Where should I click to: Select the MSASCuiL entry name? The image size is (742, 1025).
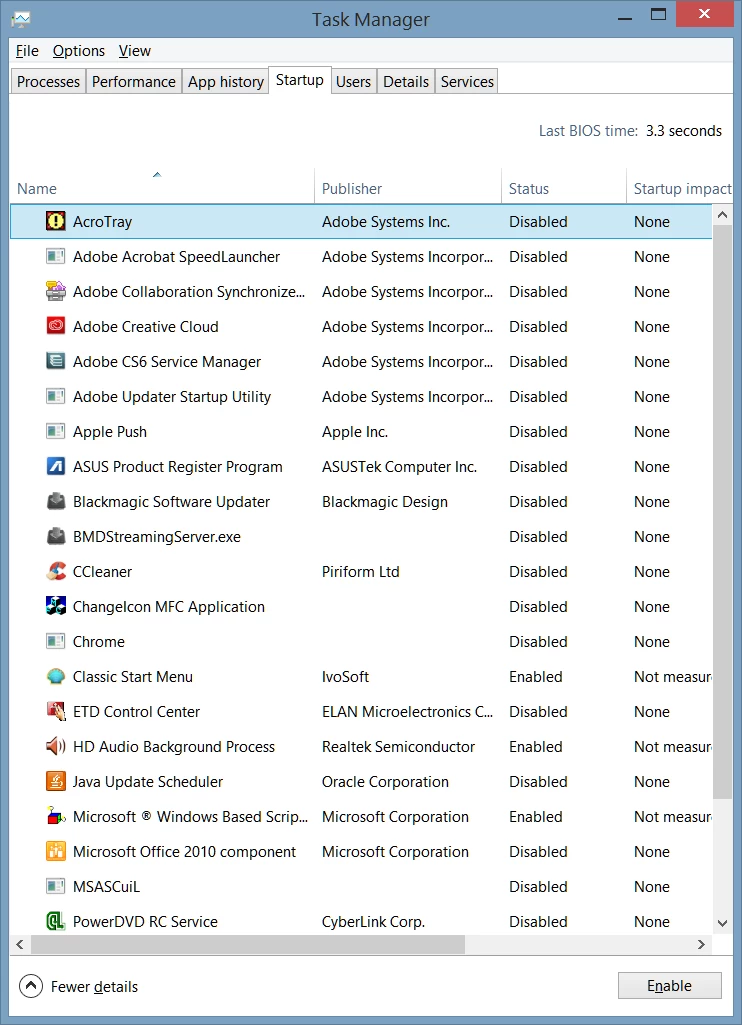coord(106,886)
